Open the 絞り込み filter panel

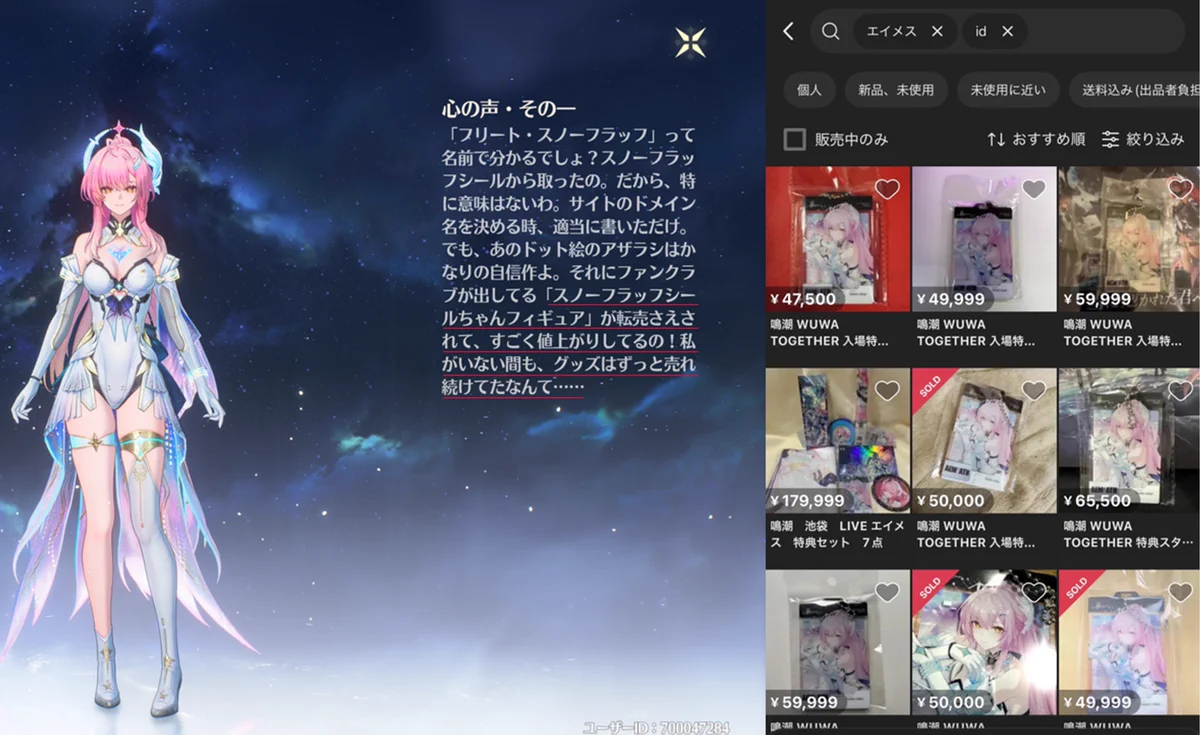(1142, 139)
